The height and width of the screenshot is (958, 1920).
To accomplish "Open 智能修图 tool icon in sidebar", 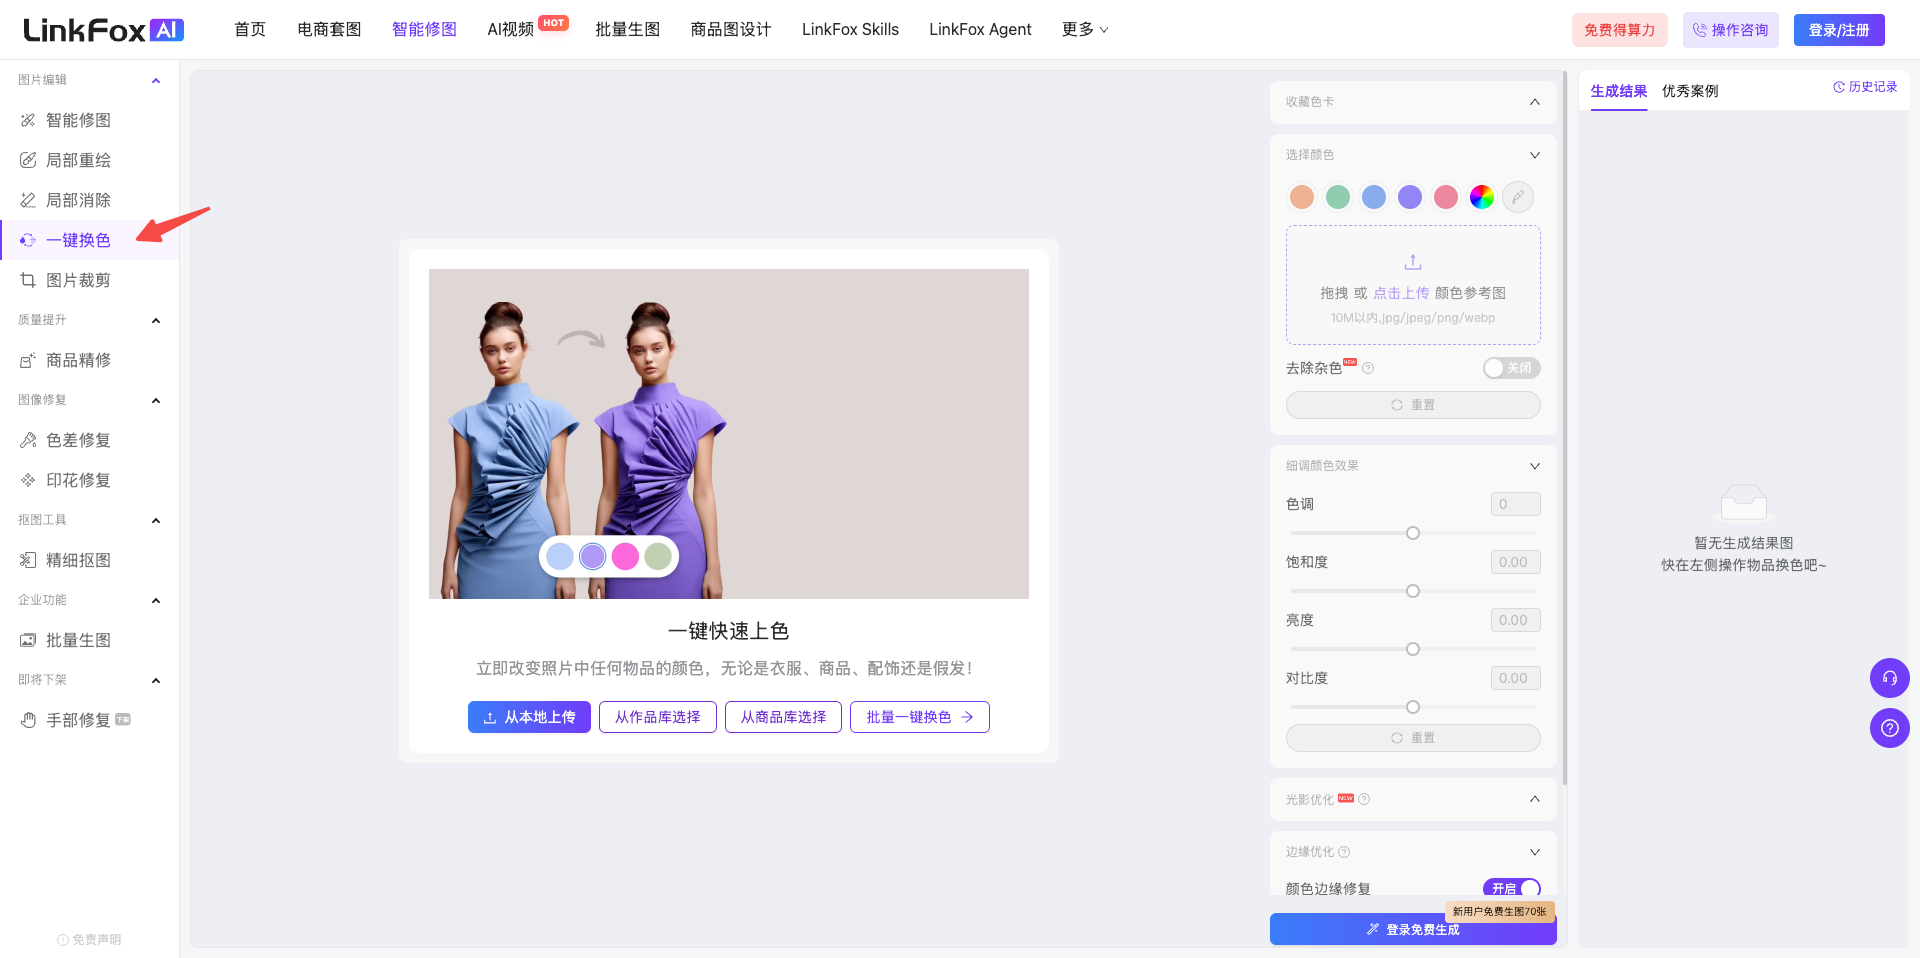I will pos(28,120).
